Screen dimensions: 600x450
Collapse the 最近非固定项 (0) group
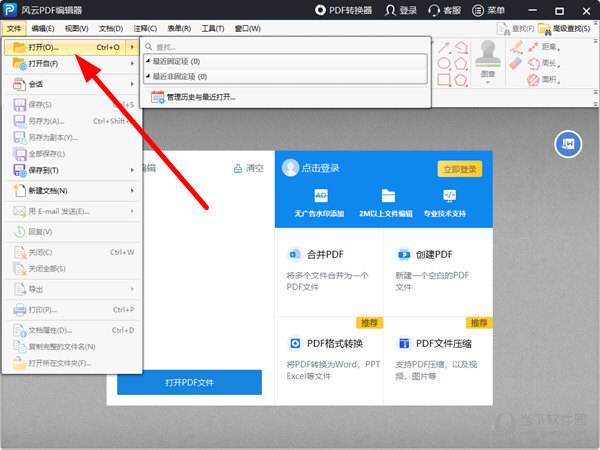pyautogui.click(x=148, y=77)
